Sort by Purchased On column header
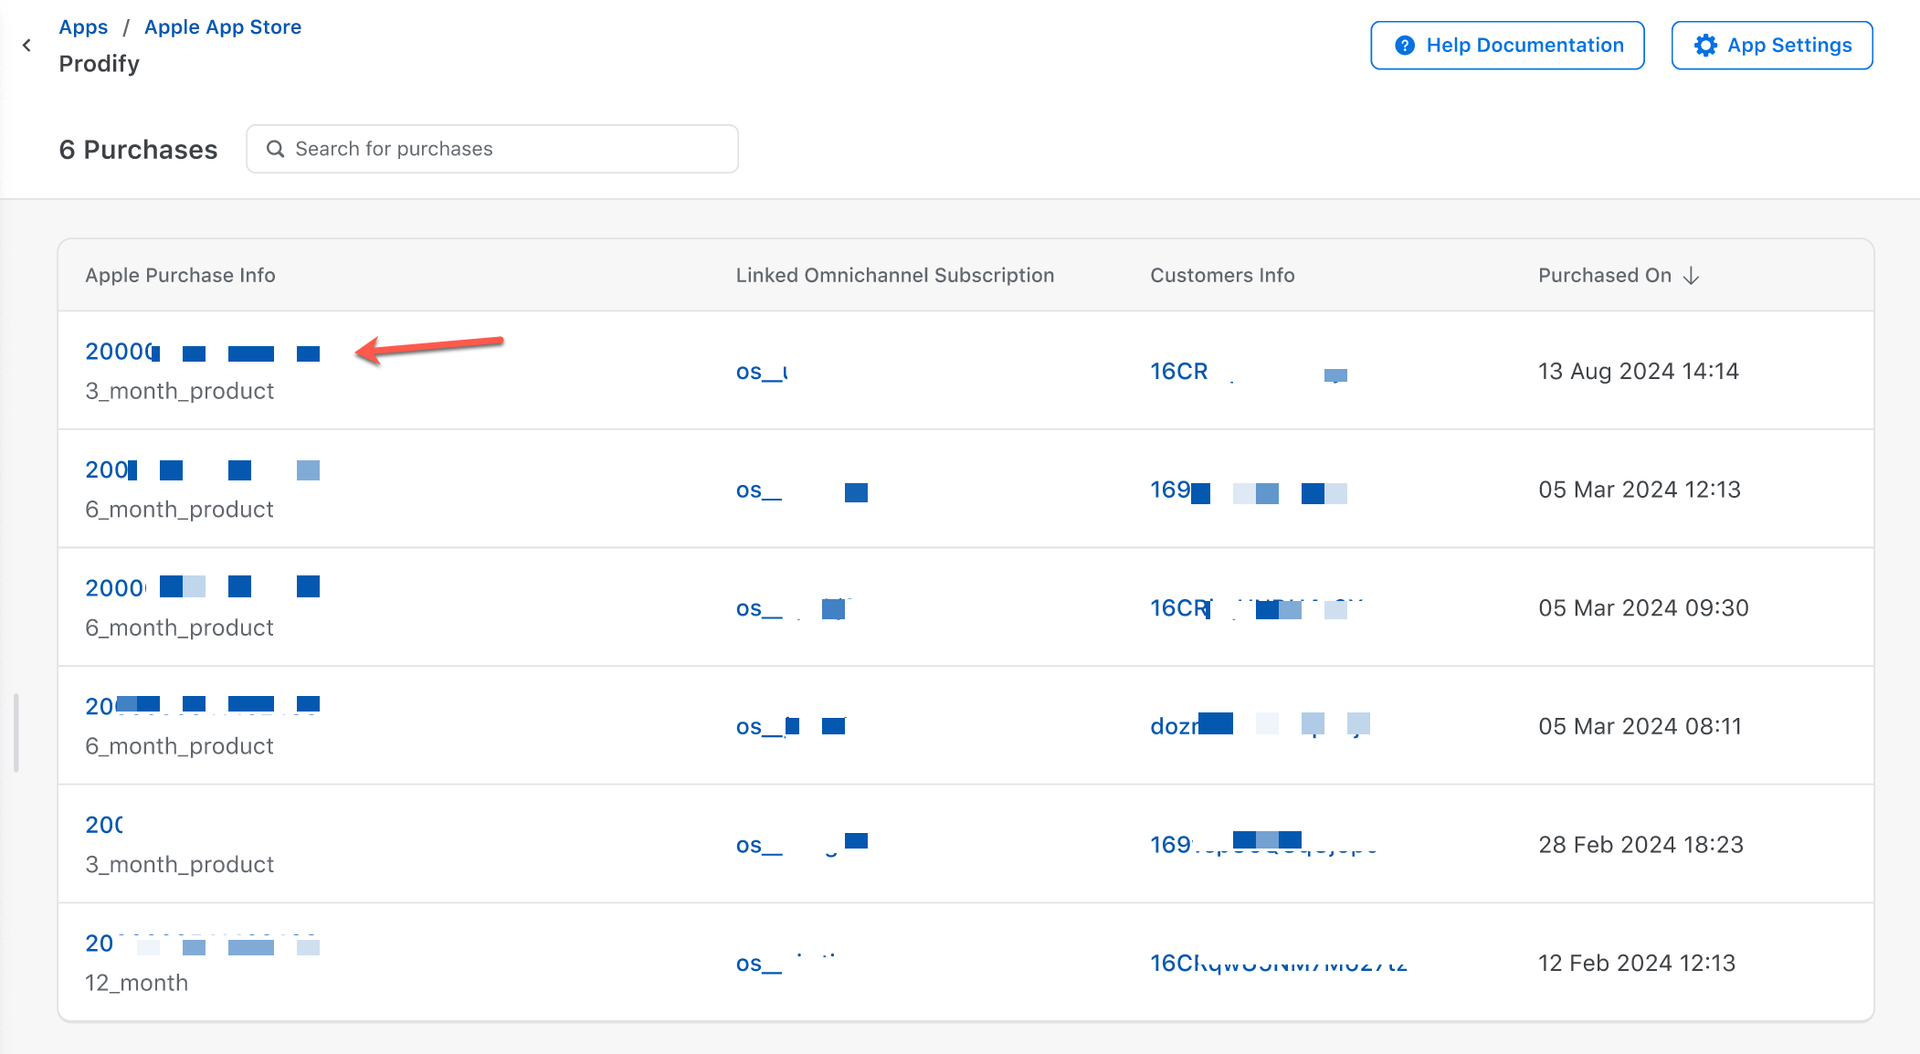Viewport: 1920px width, 1054px height. tap(1604, 276)
